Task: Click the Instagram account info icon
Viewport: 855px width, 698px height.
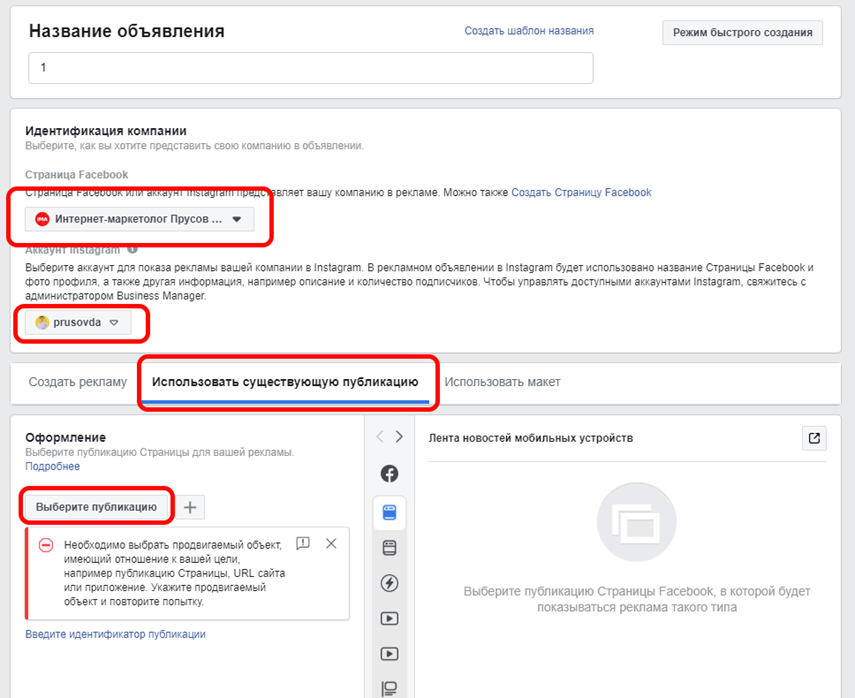Action: (133, 250)
